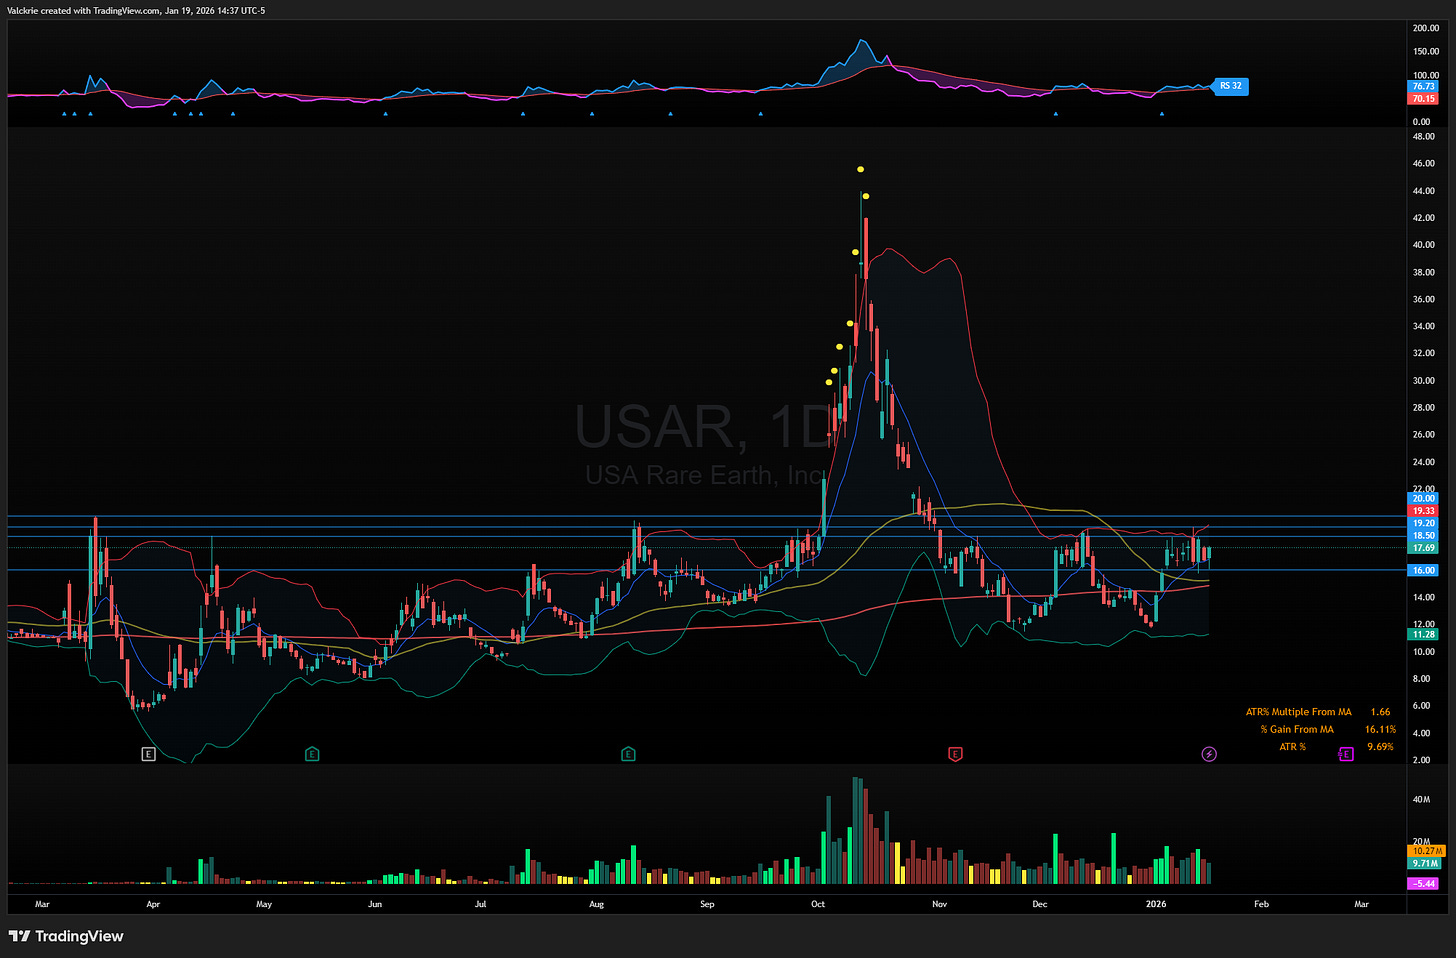The width and height of the screenshot is (1456, 958).
Task: Click the RS 32 indicator label
Action: tap(1230, 86)
